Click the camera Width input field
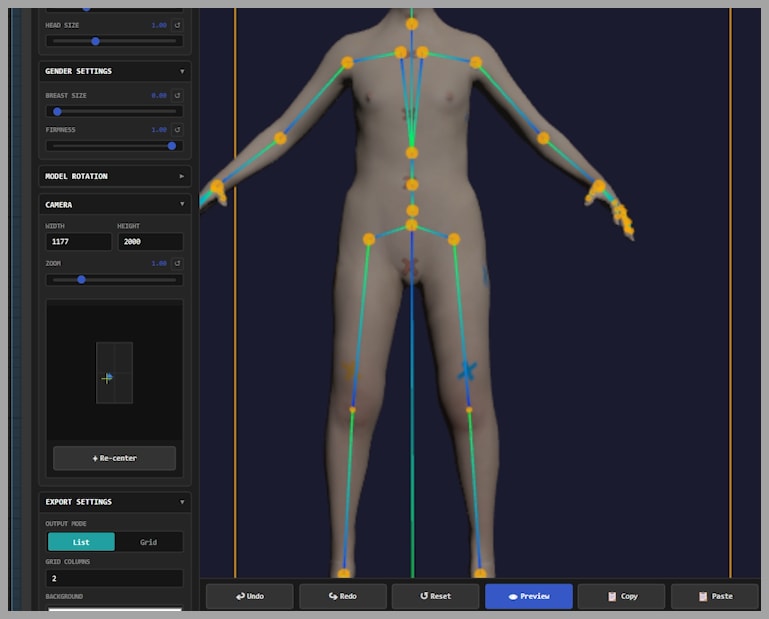 point(79,241)
